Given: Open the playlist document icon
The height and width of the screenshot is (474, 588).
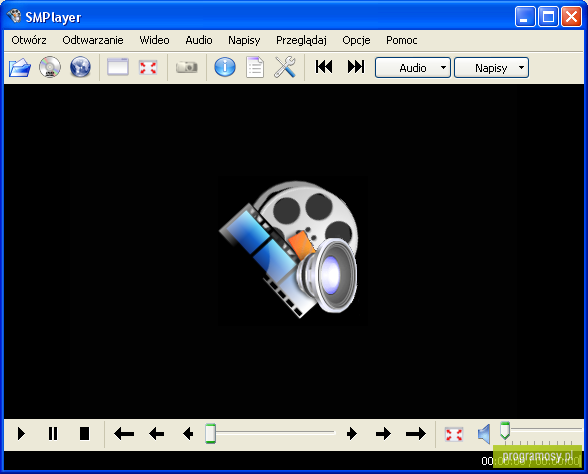Looking at the screenshot, I should [255, 68].
